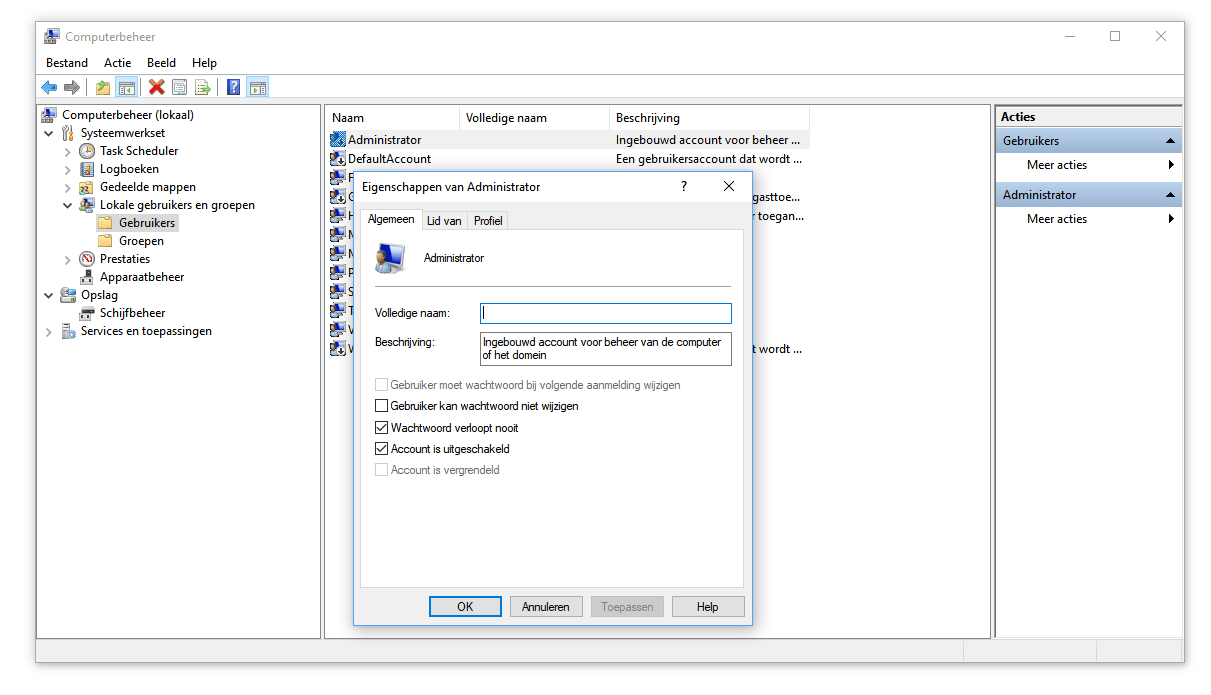Image resolution: width=1211 pixels, height=695 pixels.
Task: Click inside the 'Volledige naam' input field
Action: (x=604, y=313)
